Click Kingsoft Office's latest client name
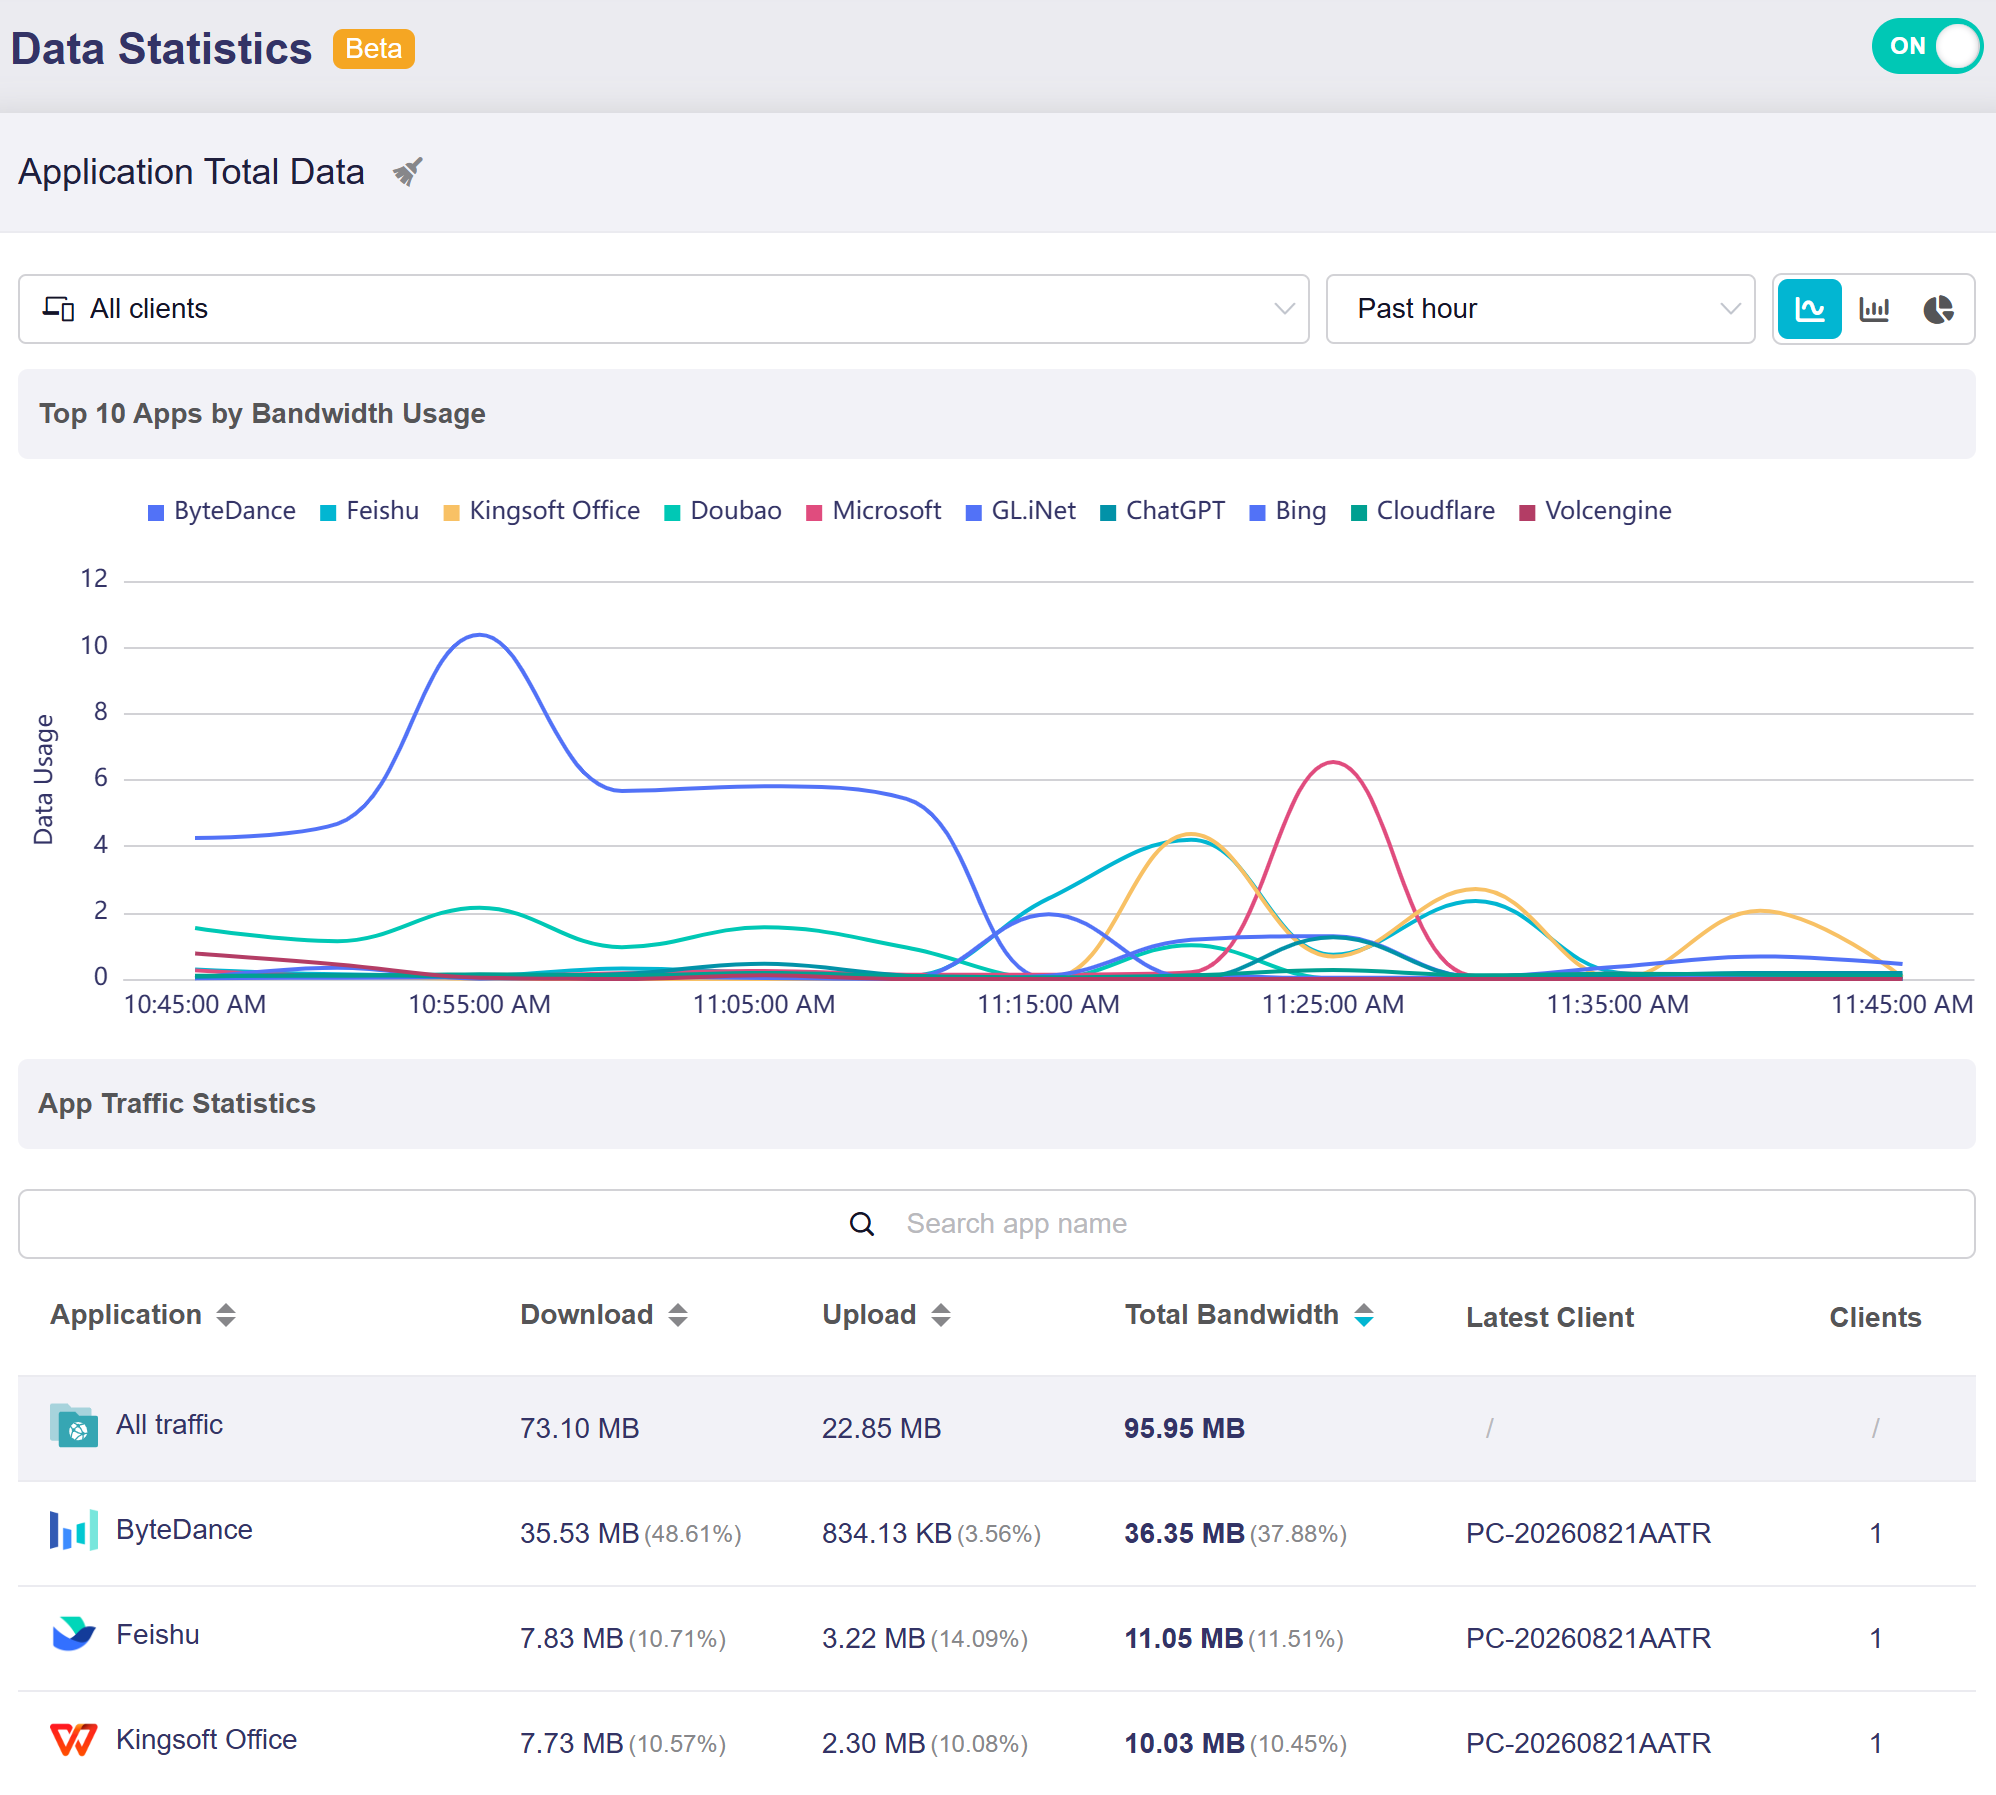 pyautogui.click(x=1588, y=1743)
